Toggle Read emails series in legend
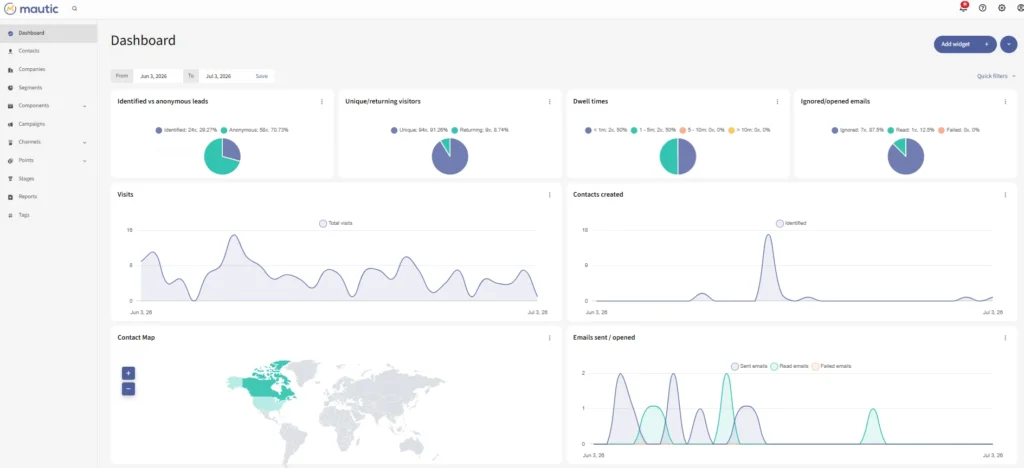This screenshot has width=1024, height=468. point(790,366)
